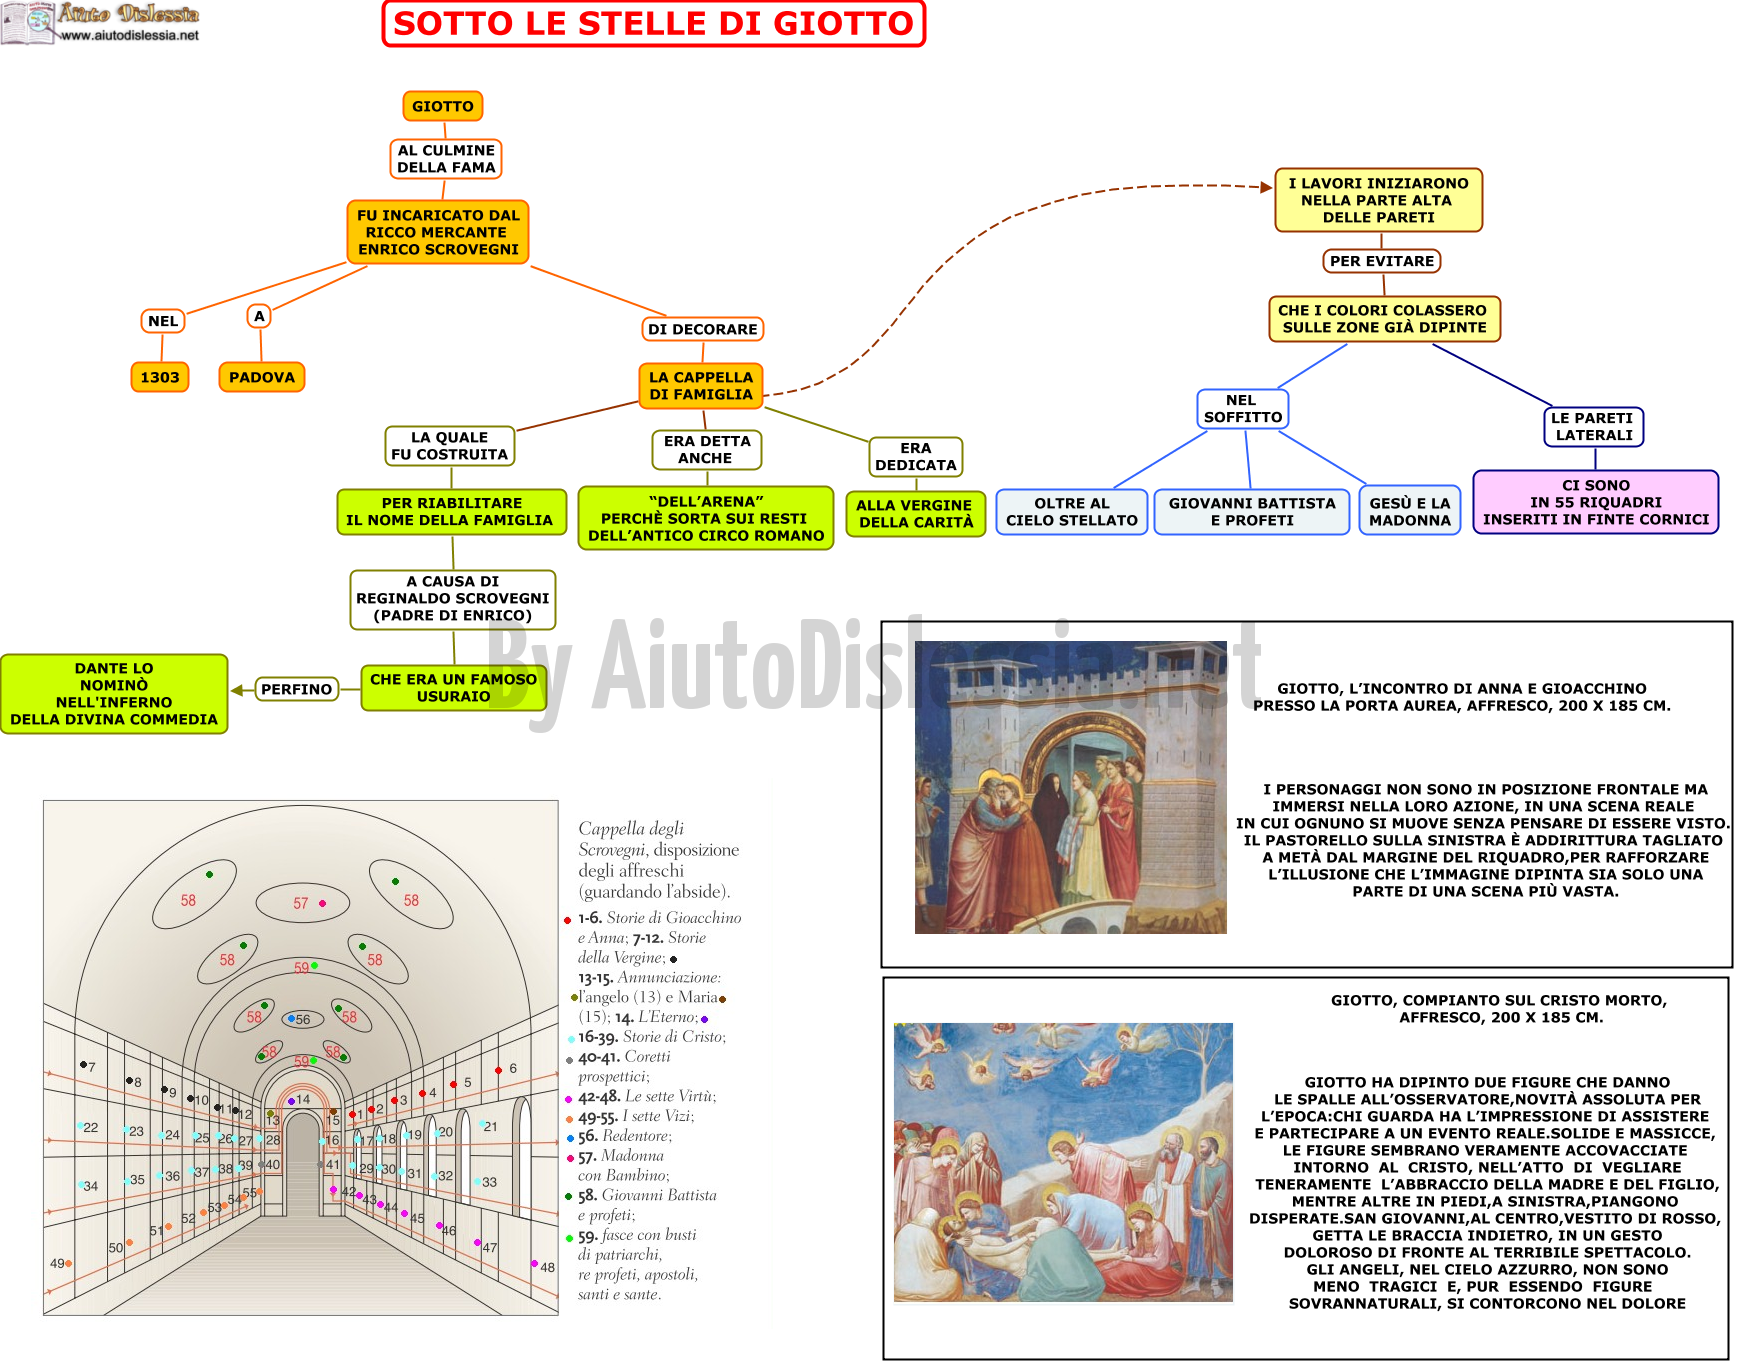Open the Anna e Gioacchino fresco image
1747x1361 pixels.
(1071, 787)
